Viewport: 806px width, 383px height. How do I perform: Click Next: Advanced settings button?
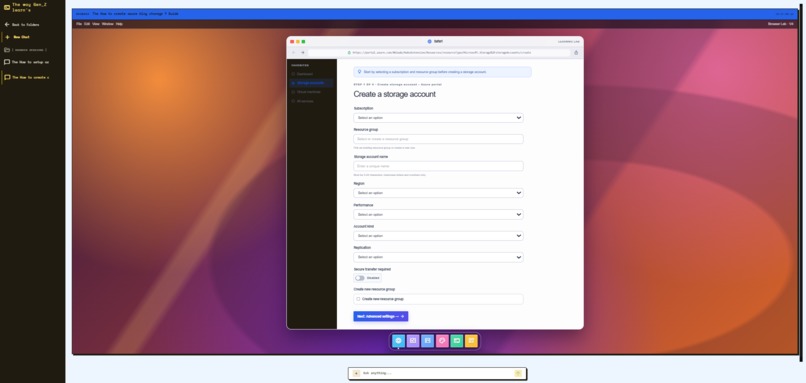[381, 316]
